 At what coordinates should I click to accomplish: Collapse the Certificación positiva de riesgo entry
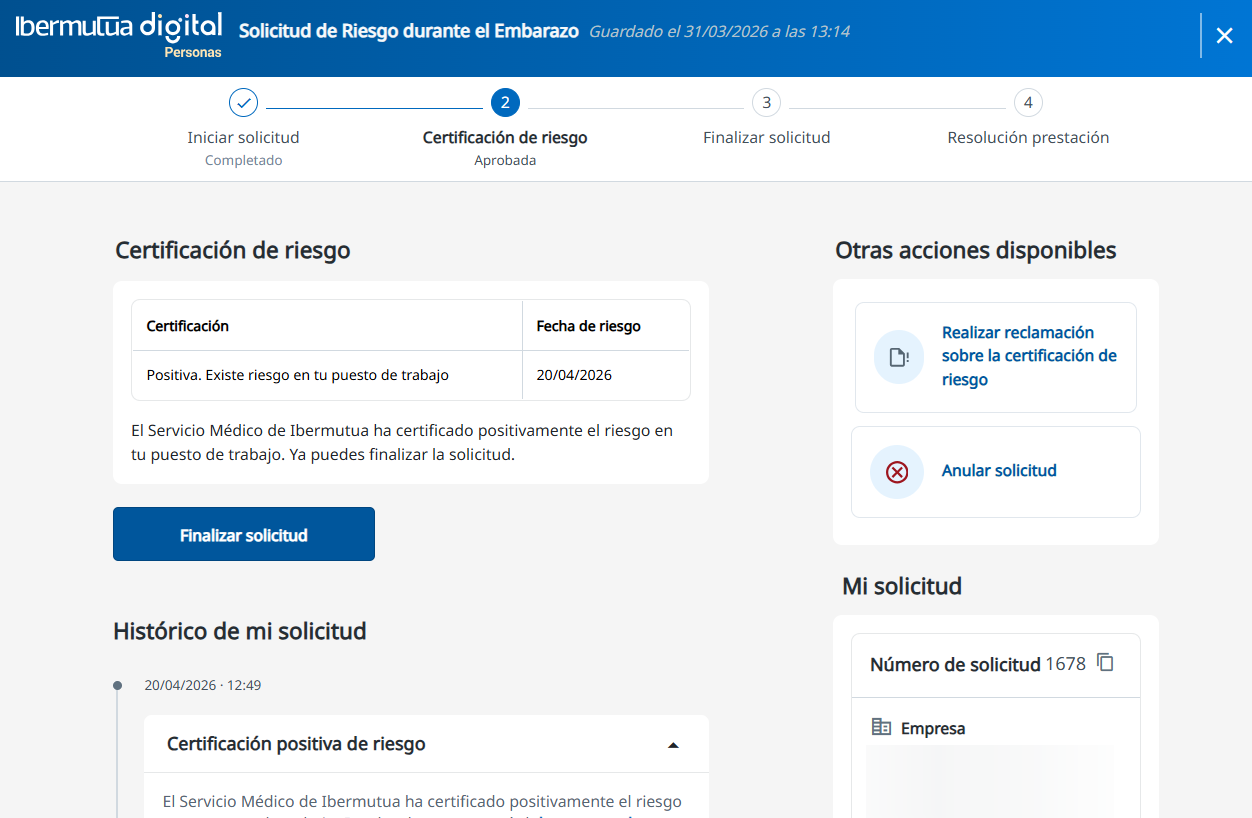673,745
